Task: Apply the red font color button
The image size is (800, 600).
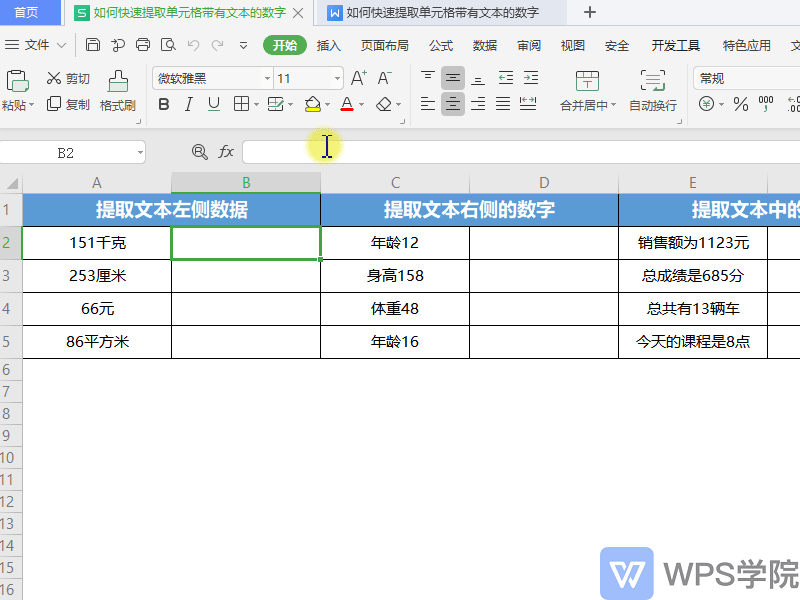Action: click(x=347, y=105)
